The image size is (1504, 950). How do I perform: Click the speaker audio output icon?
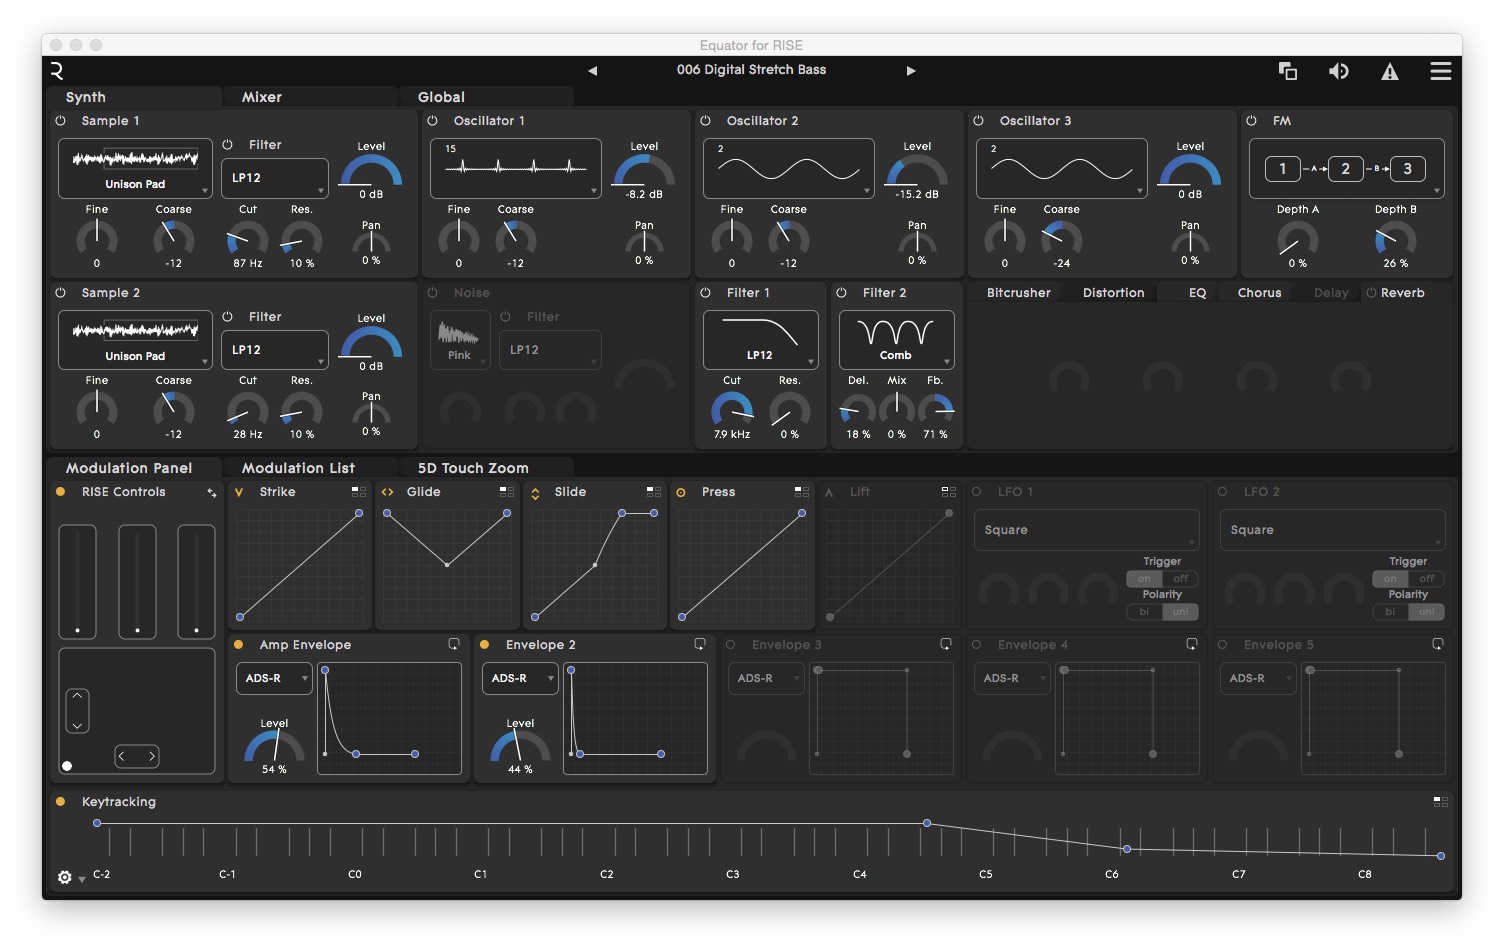[1339, 71]
